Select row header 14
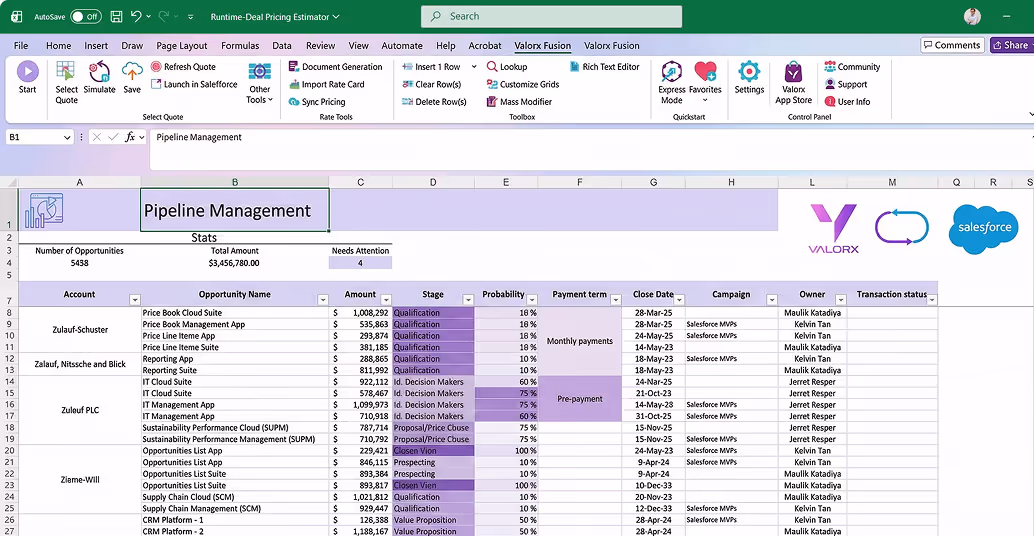Viewport: 1034px width, 536px height. (x=9, y=382)
